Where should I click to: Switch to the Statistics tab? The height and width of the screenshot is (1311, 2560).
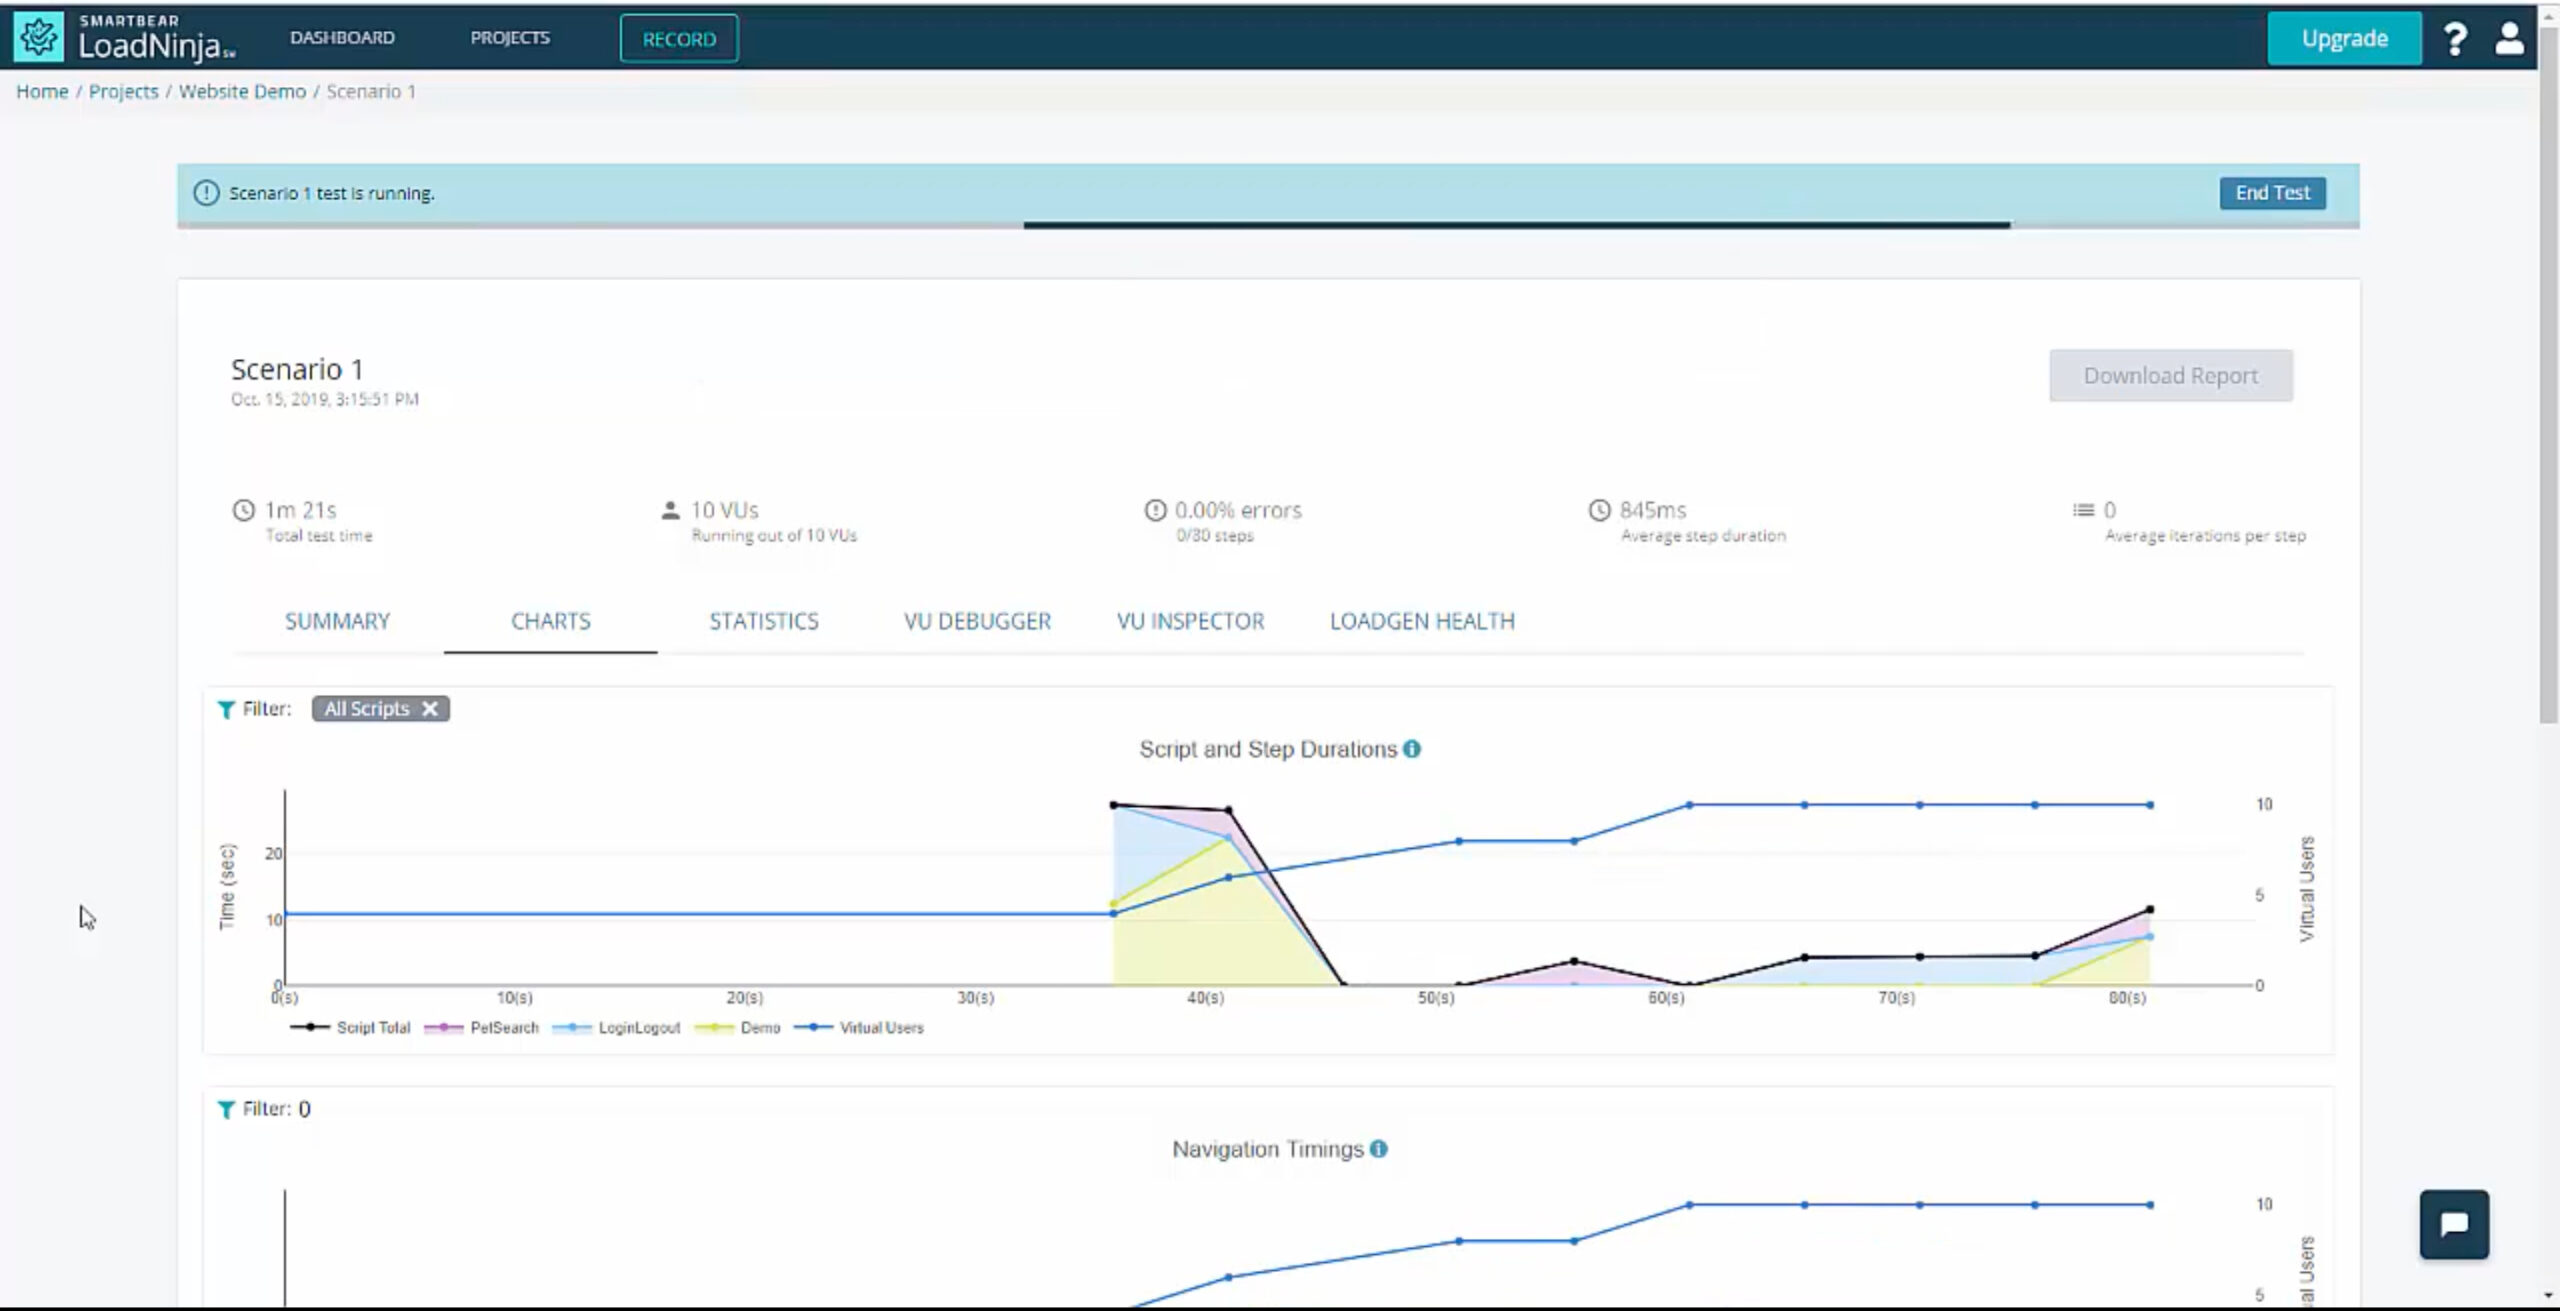(764, 620)
